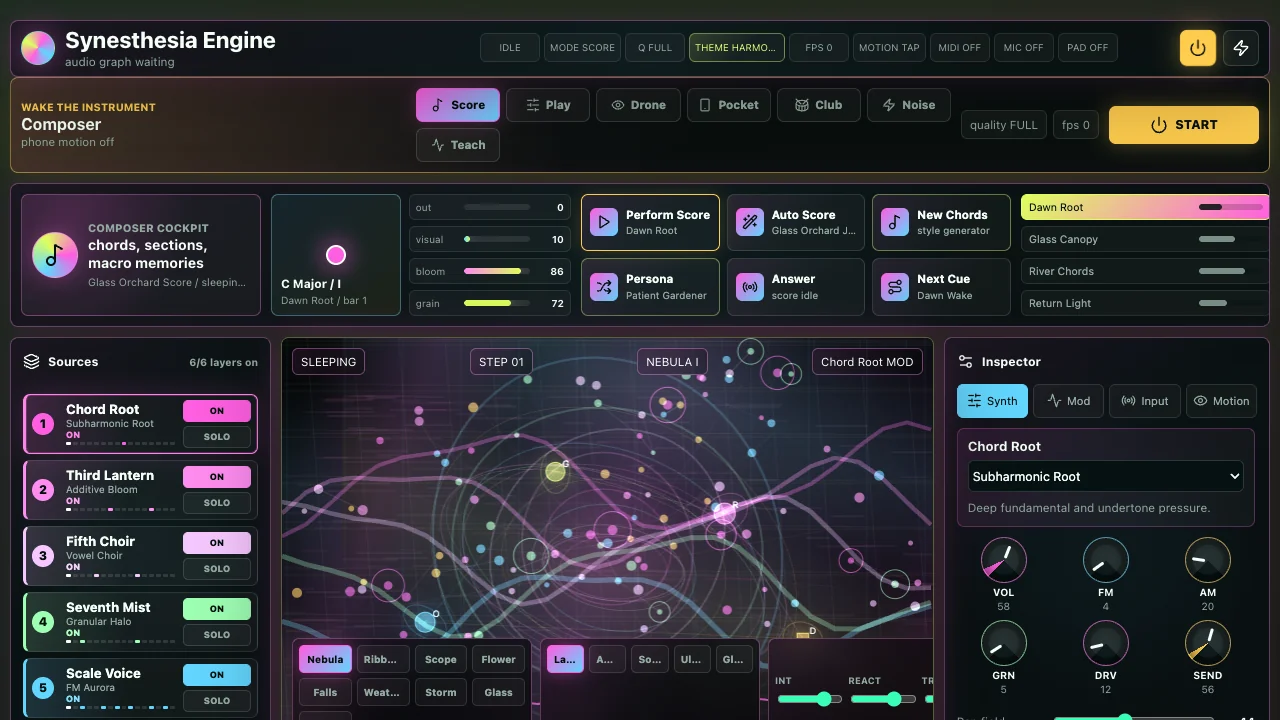Image resolution: width=1280 pixels, height=720 pixels.
Task: Select the Storm visual style button
Action: 440,692
